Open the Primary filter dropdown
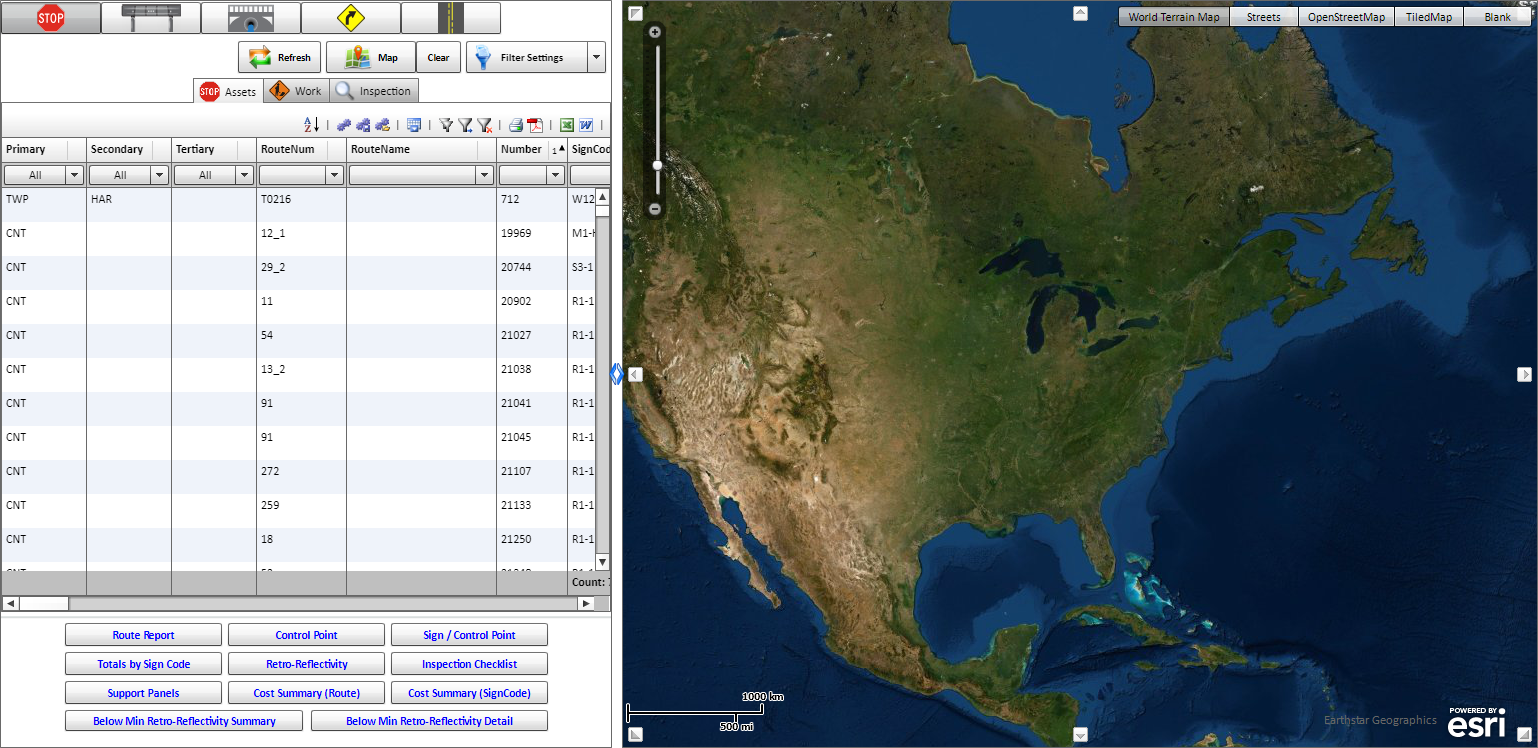The width and height of the screenshot is (1538, 748). tap(74, 175)
